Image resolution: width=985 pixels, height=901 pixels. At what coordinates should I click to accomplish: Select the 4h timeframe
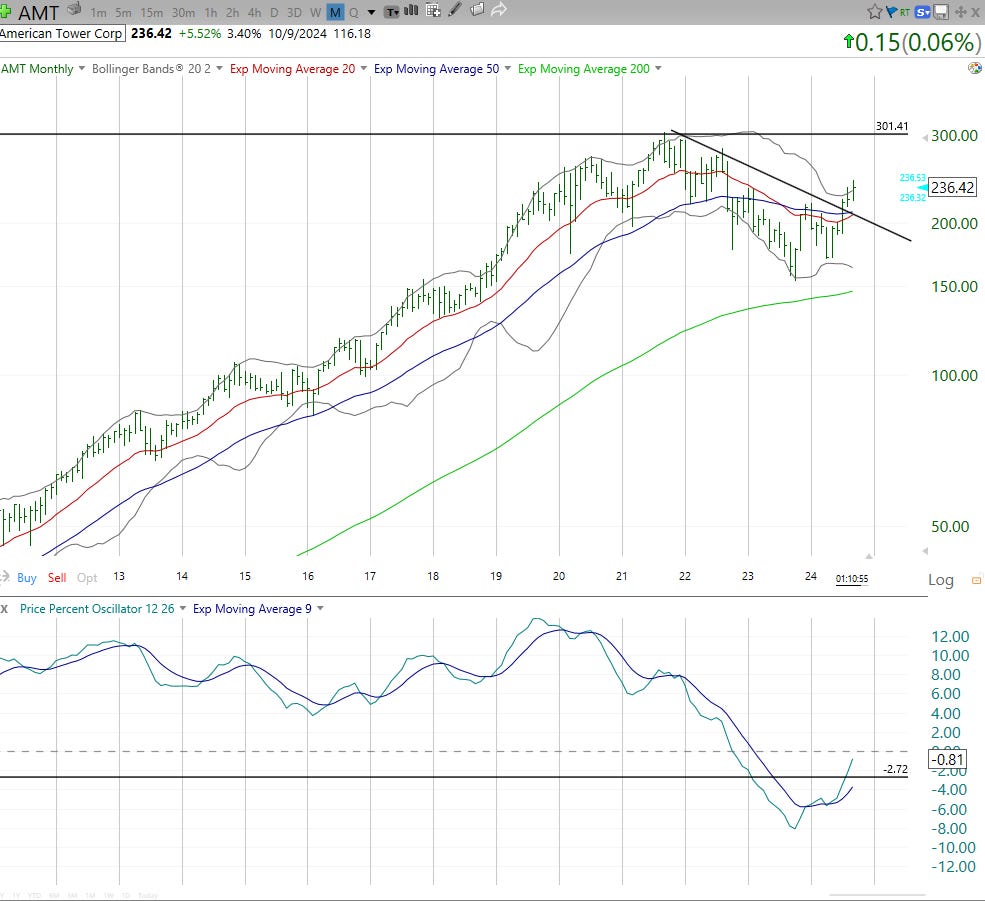254,13
